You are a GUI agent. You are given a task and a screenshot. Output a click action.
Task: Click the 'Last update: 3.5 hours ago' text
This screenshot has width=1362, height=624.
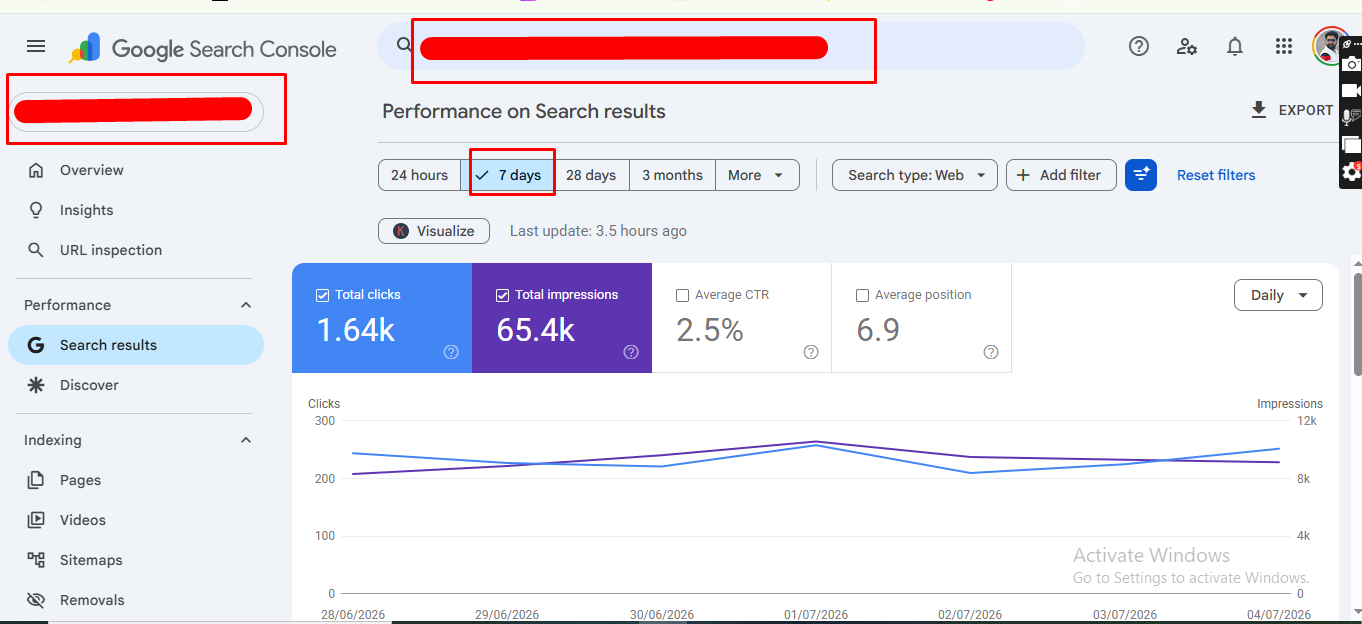click(598, 231)
